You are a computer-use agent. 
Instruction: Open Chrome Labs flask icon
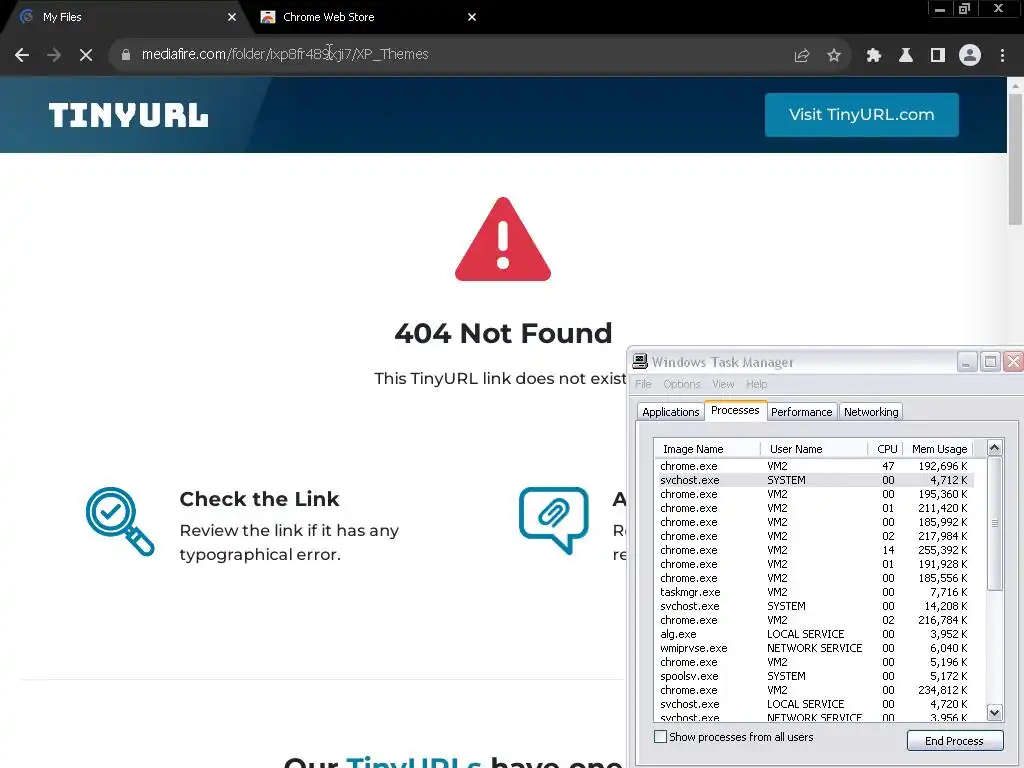point(906,56)
